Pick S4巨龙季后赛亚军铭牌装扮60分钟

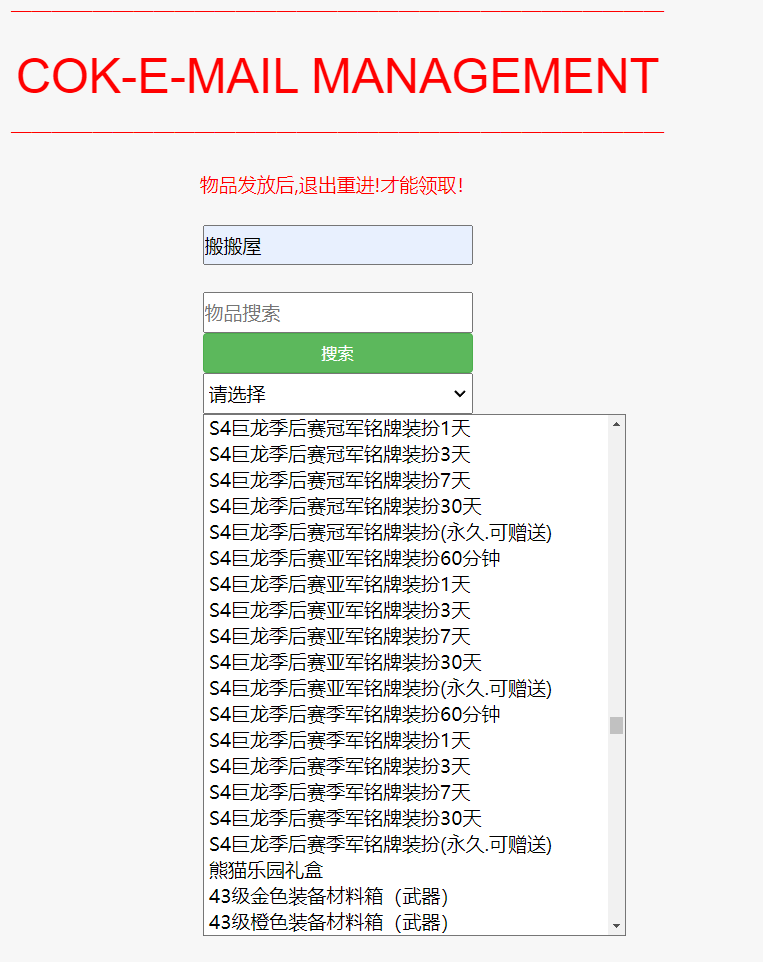click(x=355, y=559)
